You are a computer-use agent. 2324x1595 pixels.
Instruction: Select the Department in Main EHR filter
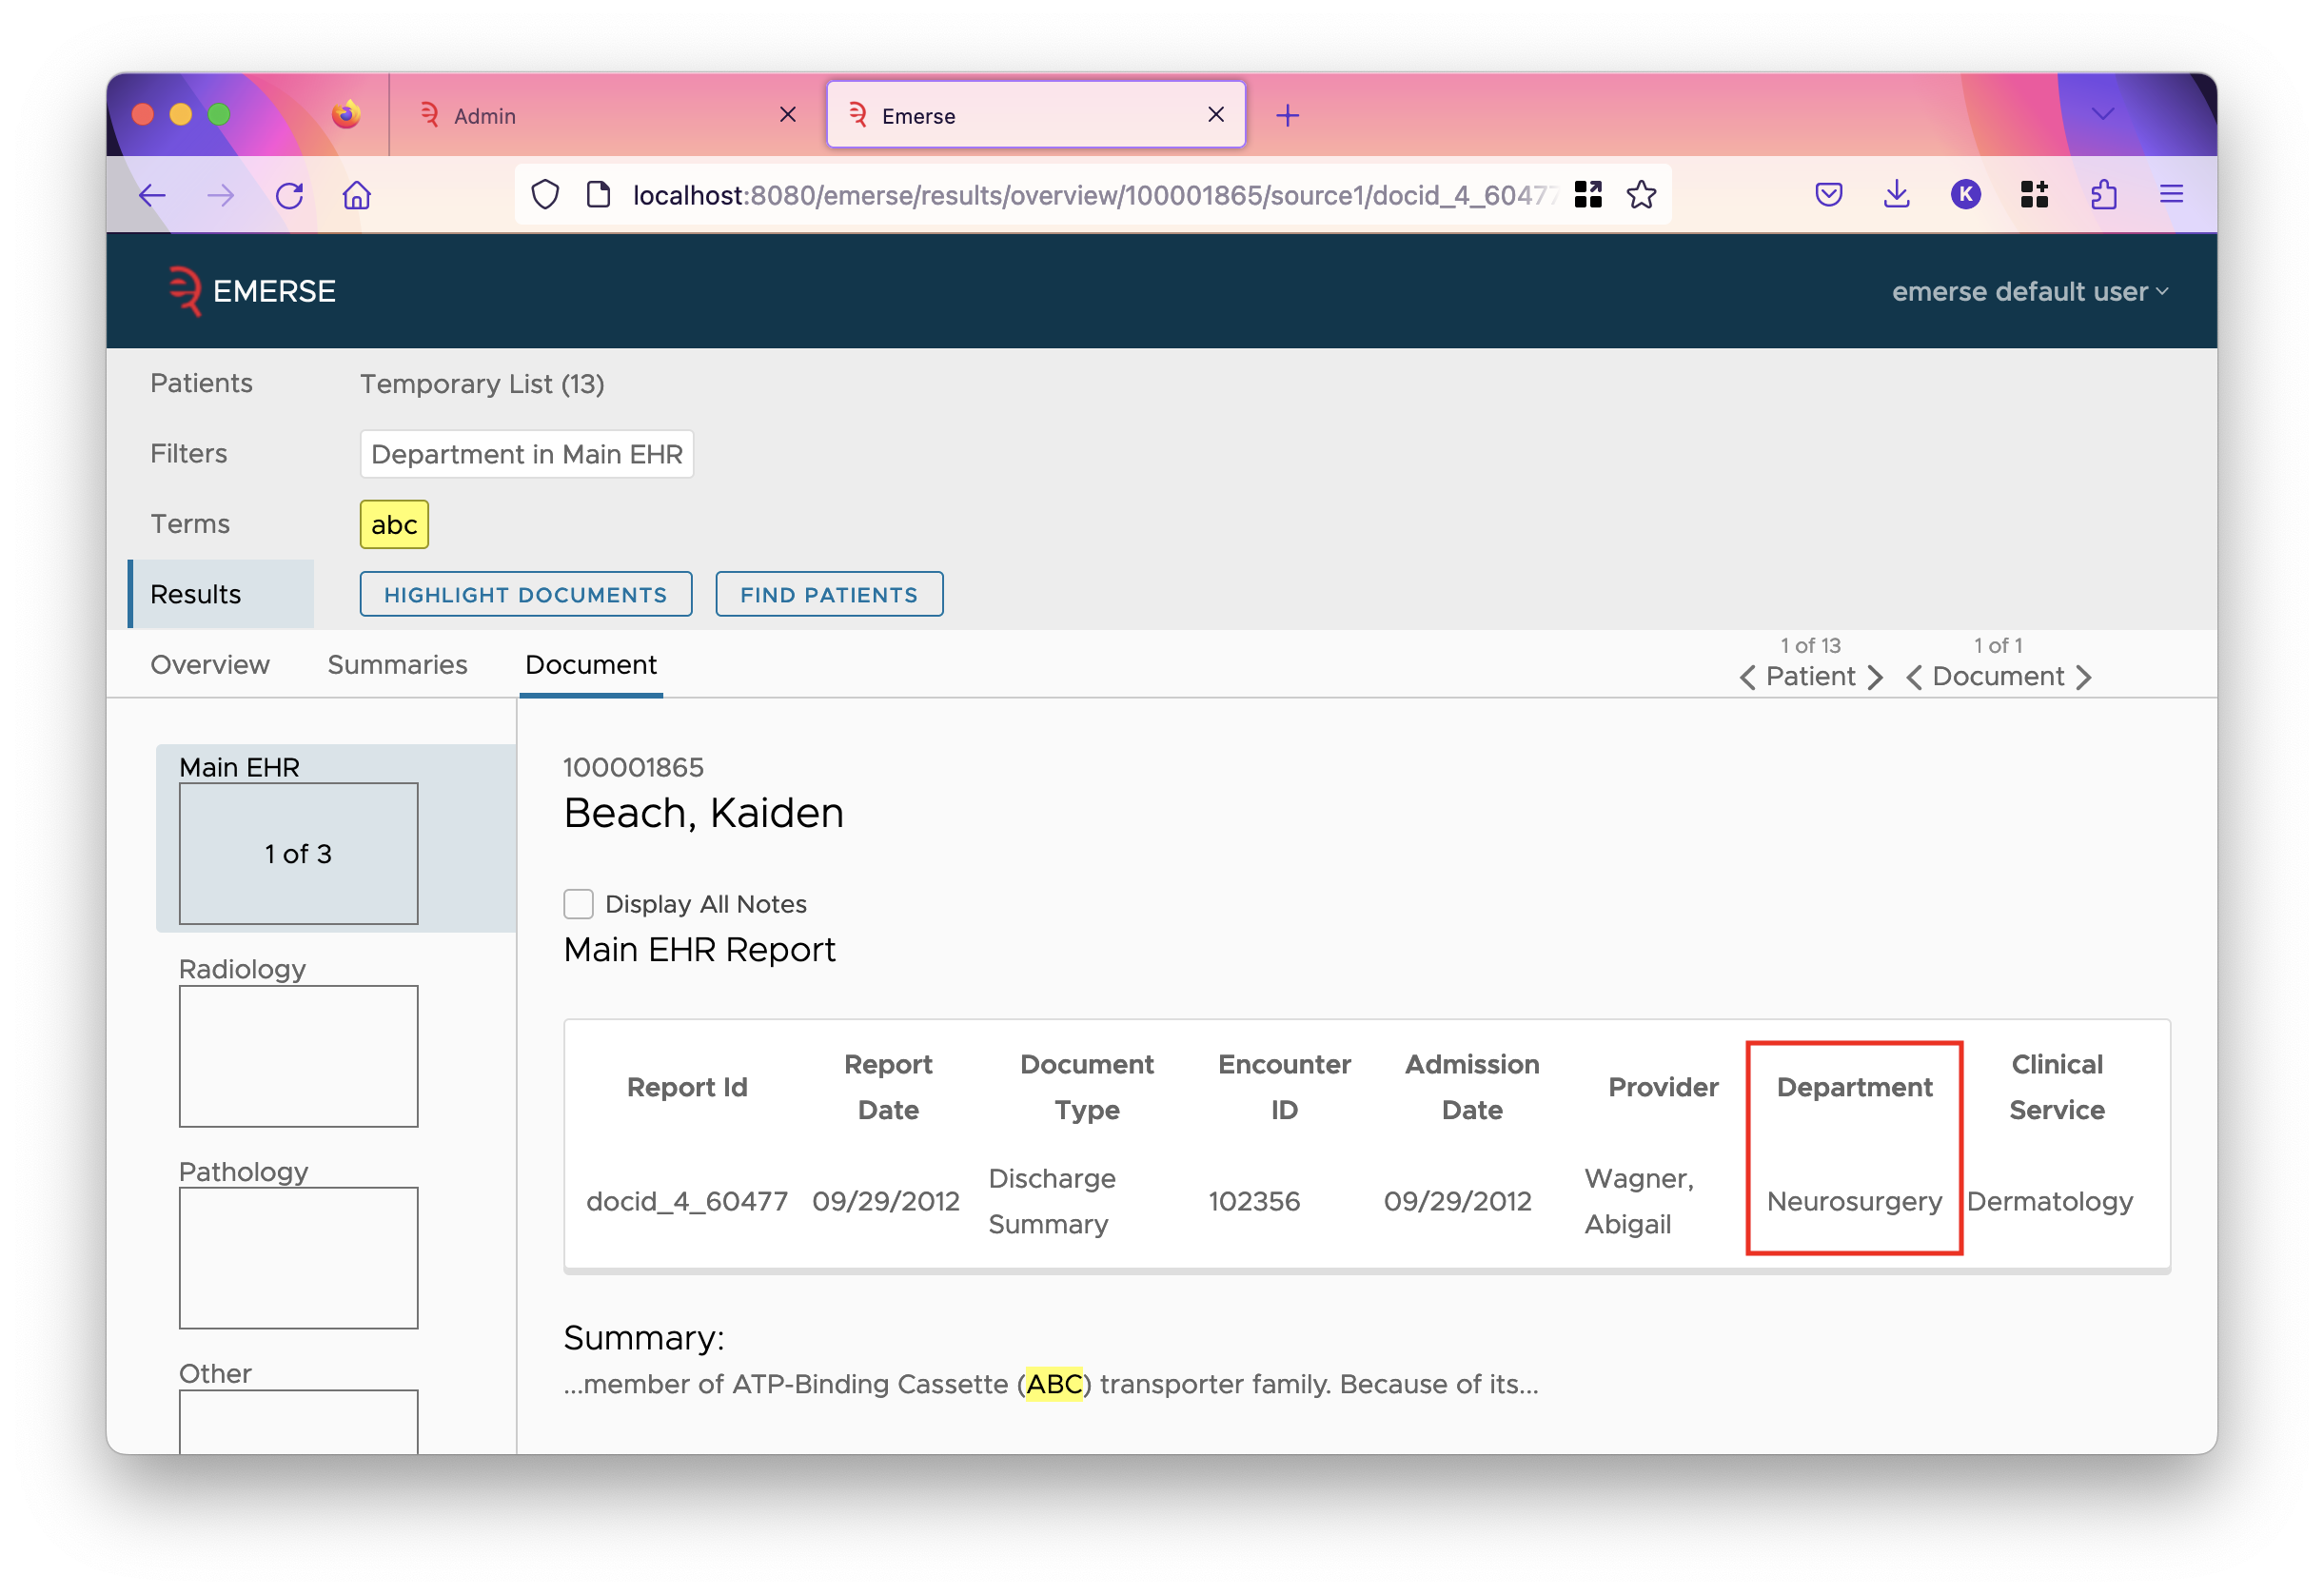click(x=524, y=454)
